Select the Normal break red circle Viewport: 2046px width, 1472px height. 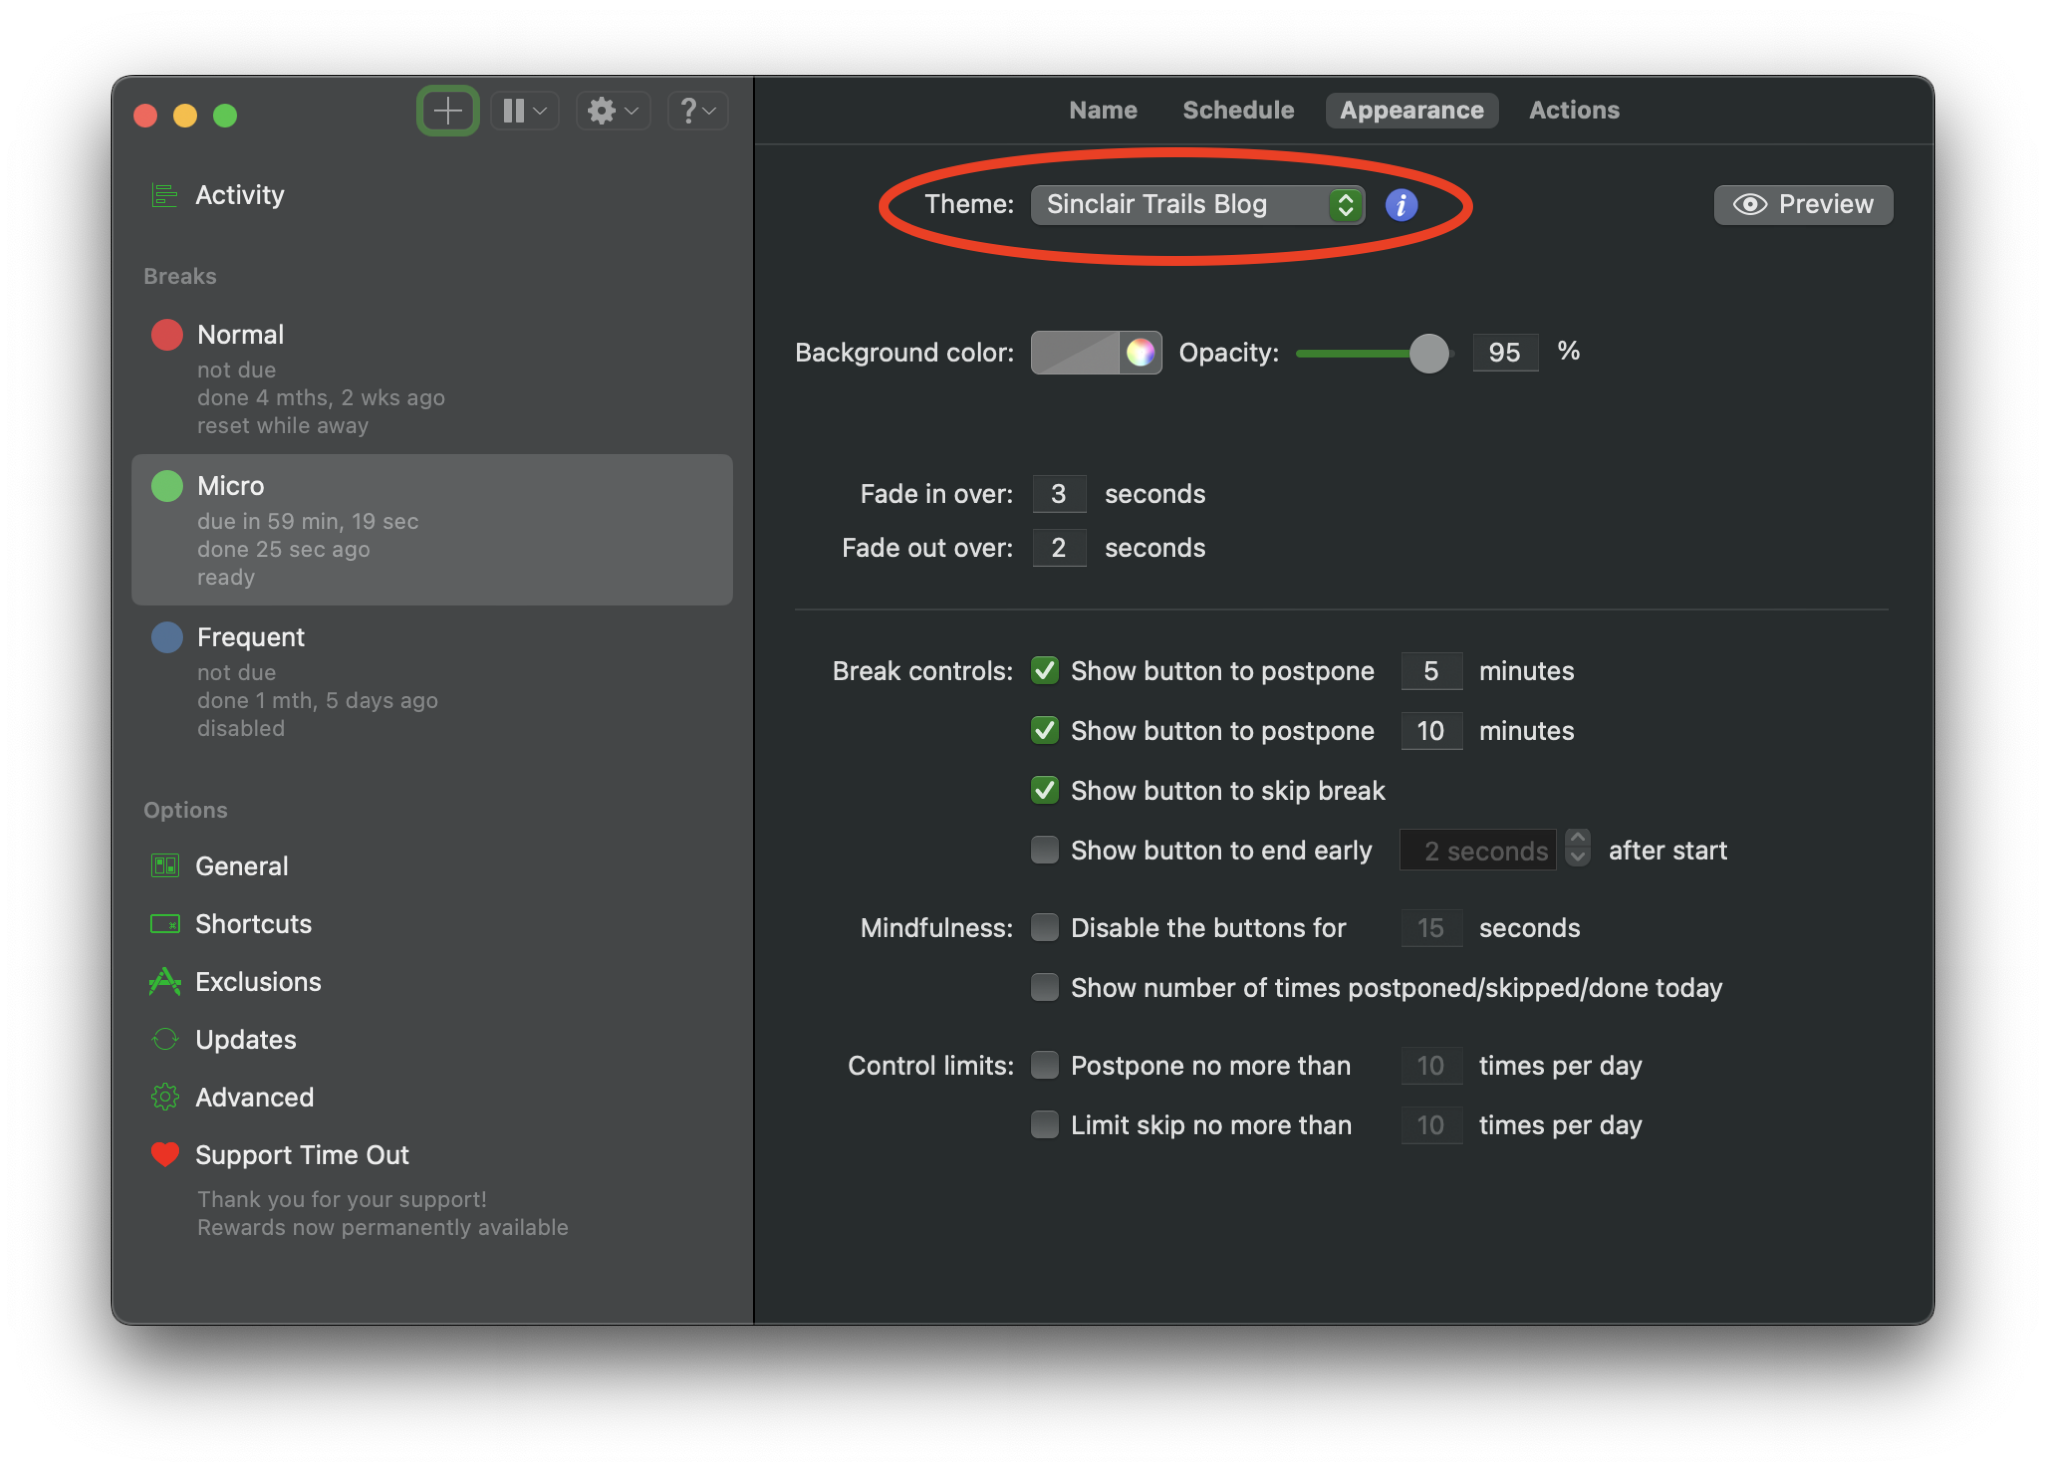(x=167, y=335)
